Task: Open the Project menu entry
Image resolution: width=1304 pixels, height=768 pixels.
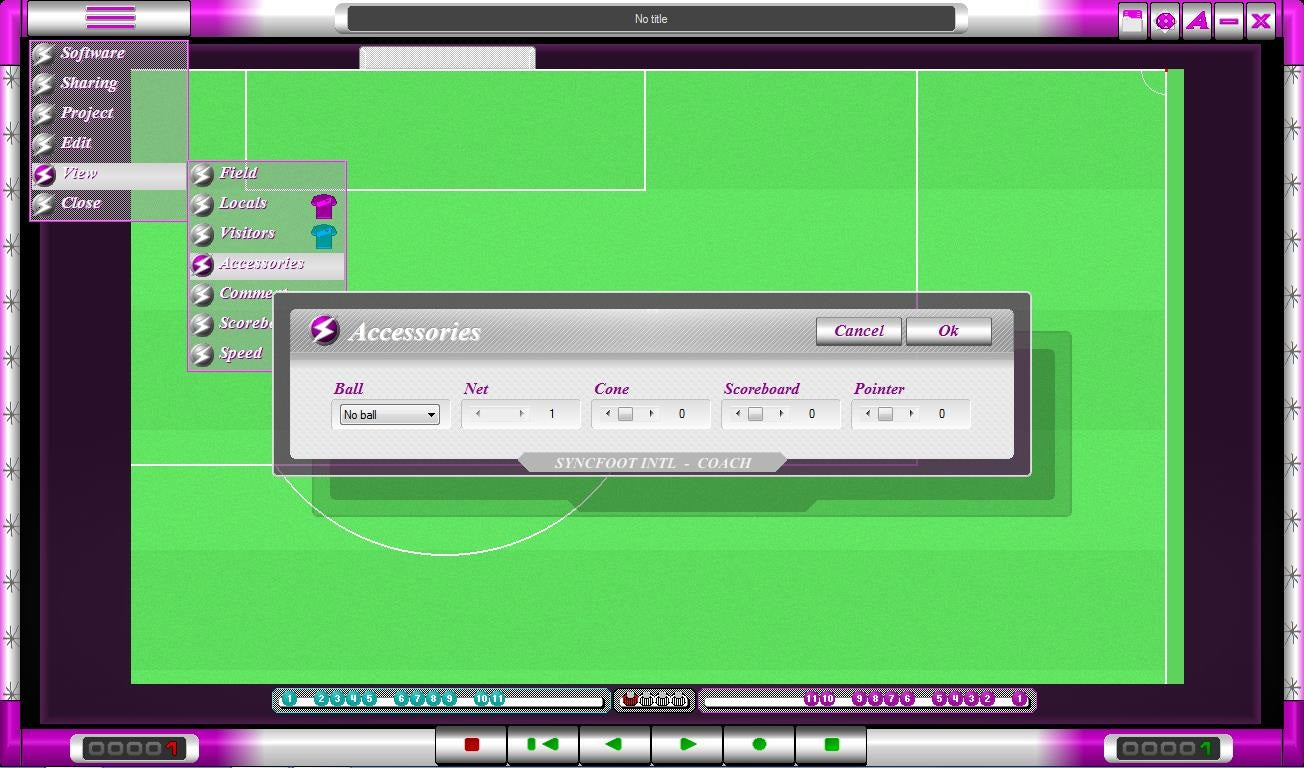Action: click(87, 113)
